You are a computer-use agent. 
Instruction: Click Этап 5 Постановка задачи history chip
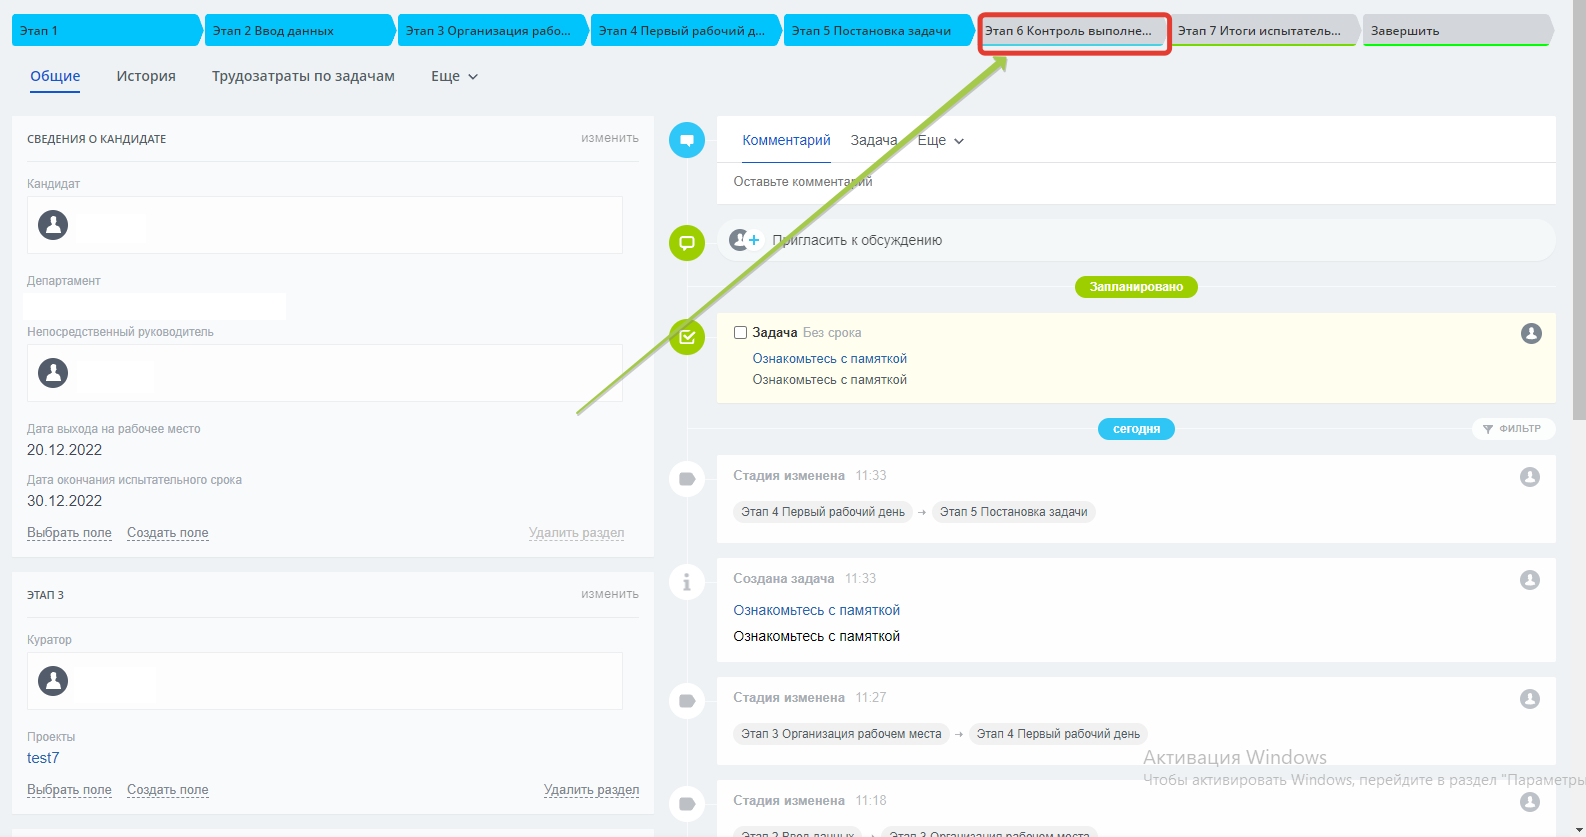[x=1013, y=512]
